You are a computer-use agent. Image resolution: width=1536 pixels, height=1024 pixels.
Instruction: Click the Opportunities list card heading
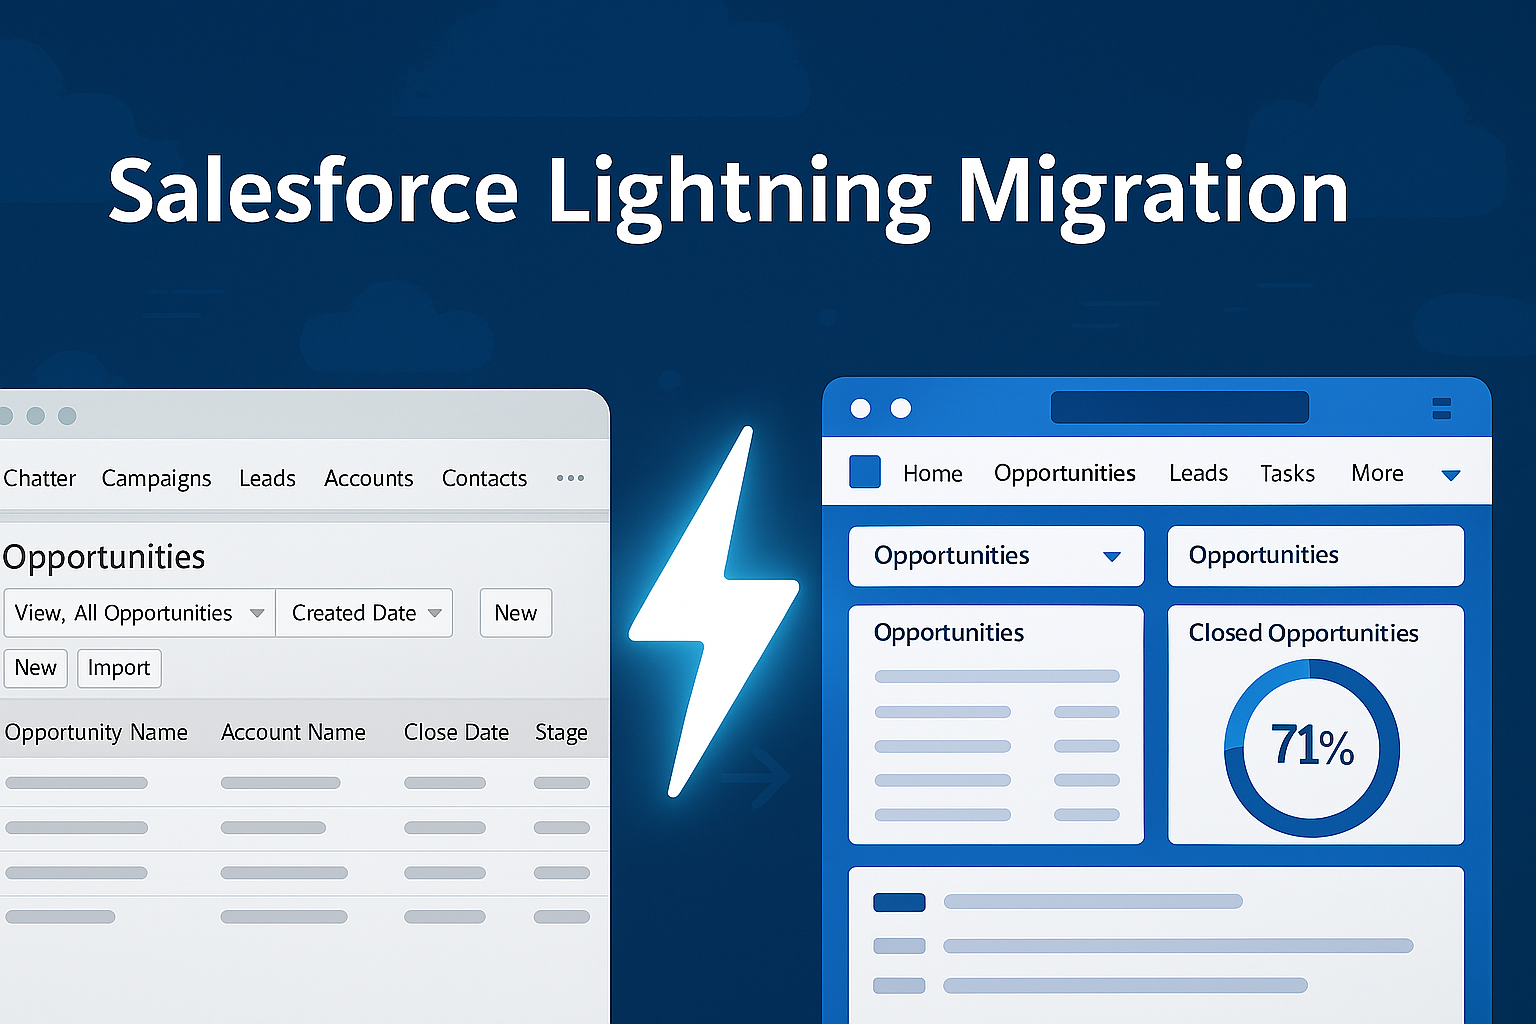click(948, 633)
